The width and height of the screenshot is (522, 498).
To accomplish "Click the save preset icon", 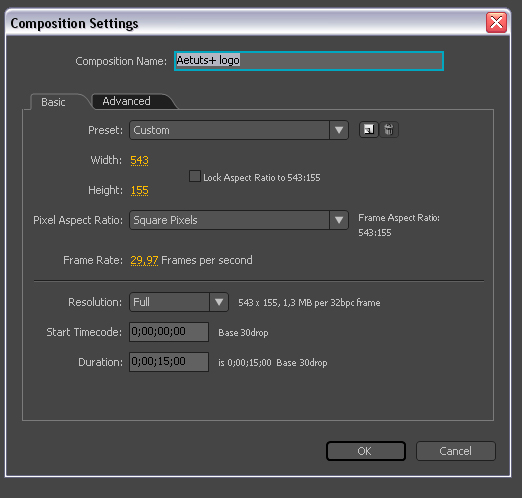I will [x=369, y=130].
